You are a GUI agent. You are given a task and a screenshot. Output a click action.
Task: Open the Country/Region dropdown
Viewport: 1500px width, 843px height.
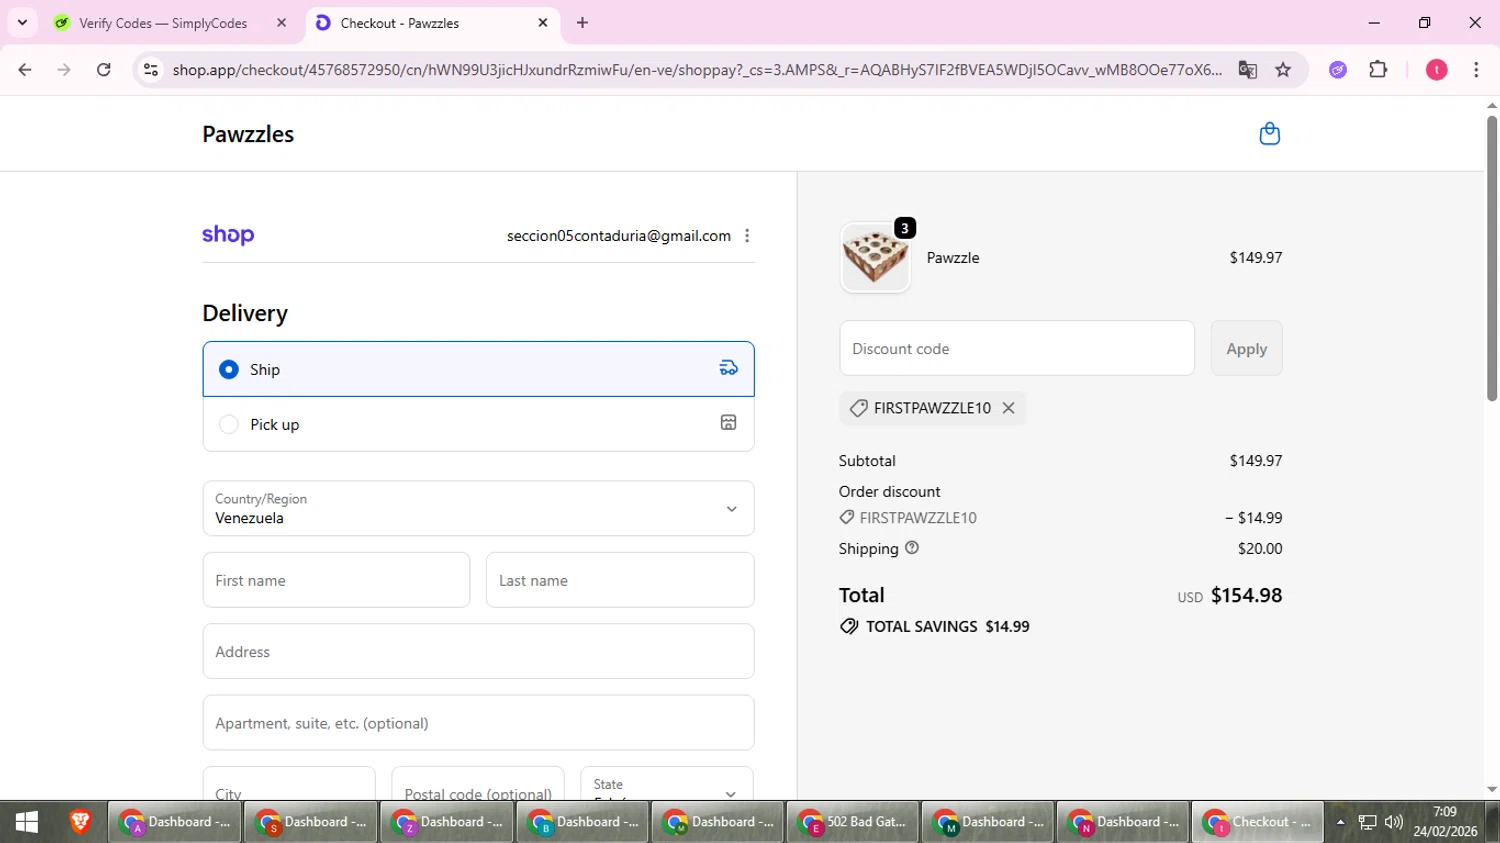[x=478, y=508]
